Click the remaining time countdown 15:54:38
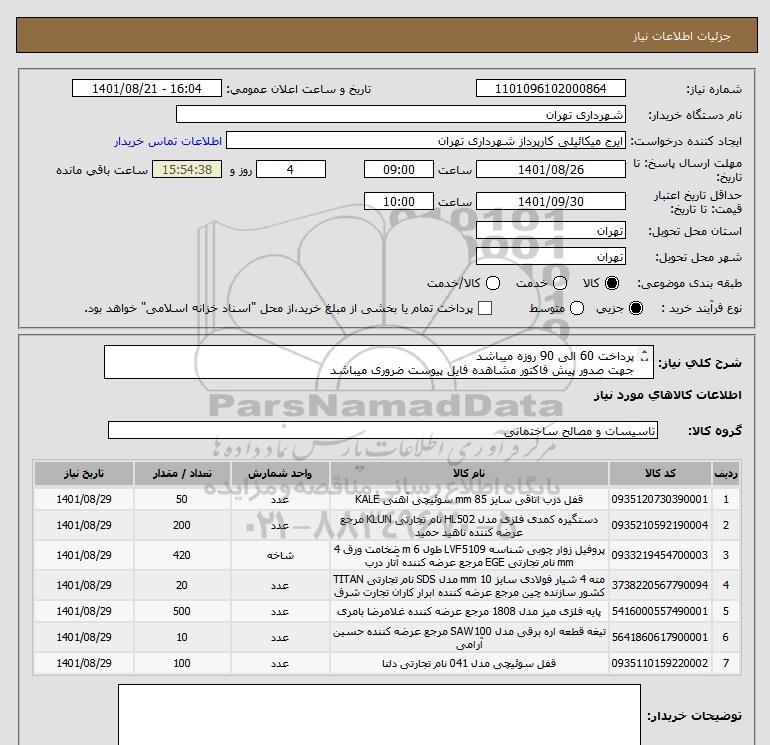Screen dimensions: 770x745 (x=187, y=169)
